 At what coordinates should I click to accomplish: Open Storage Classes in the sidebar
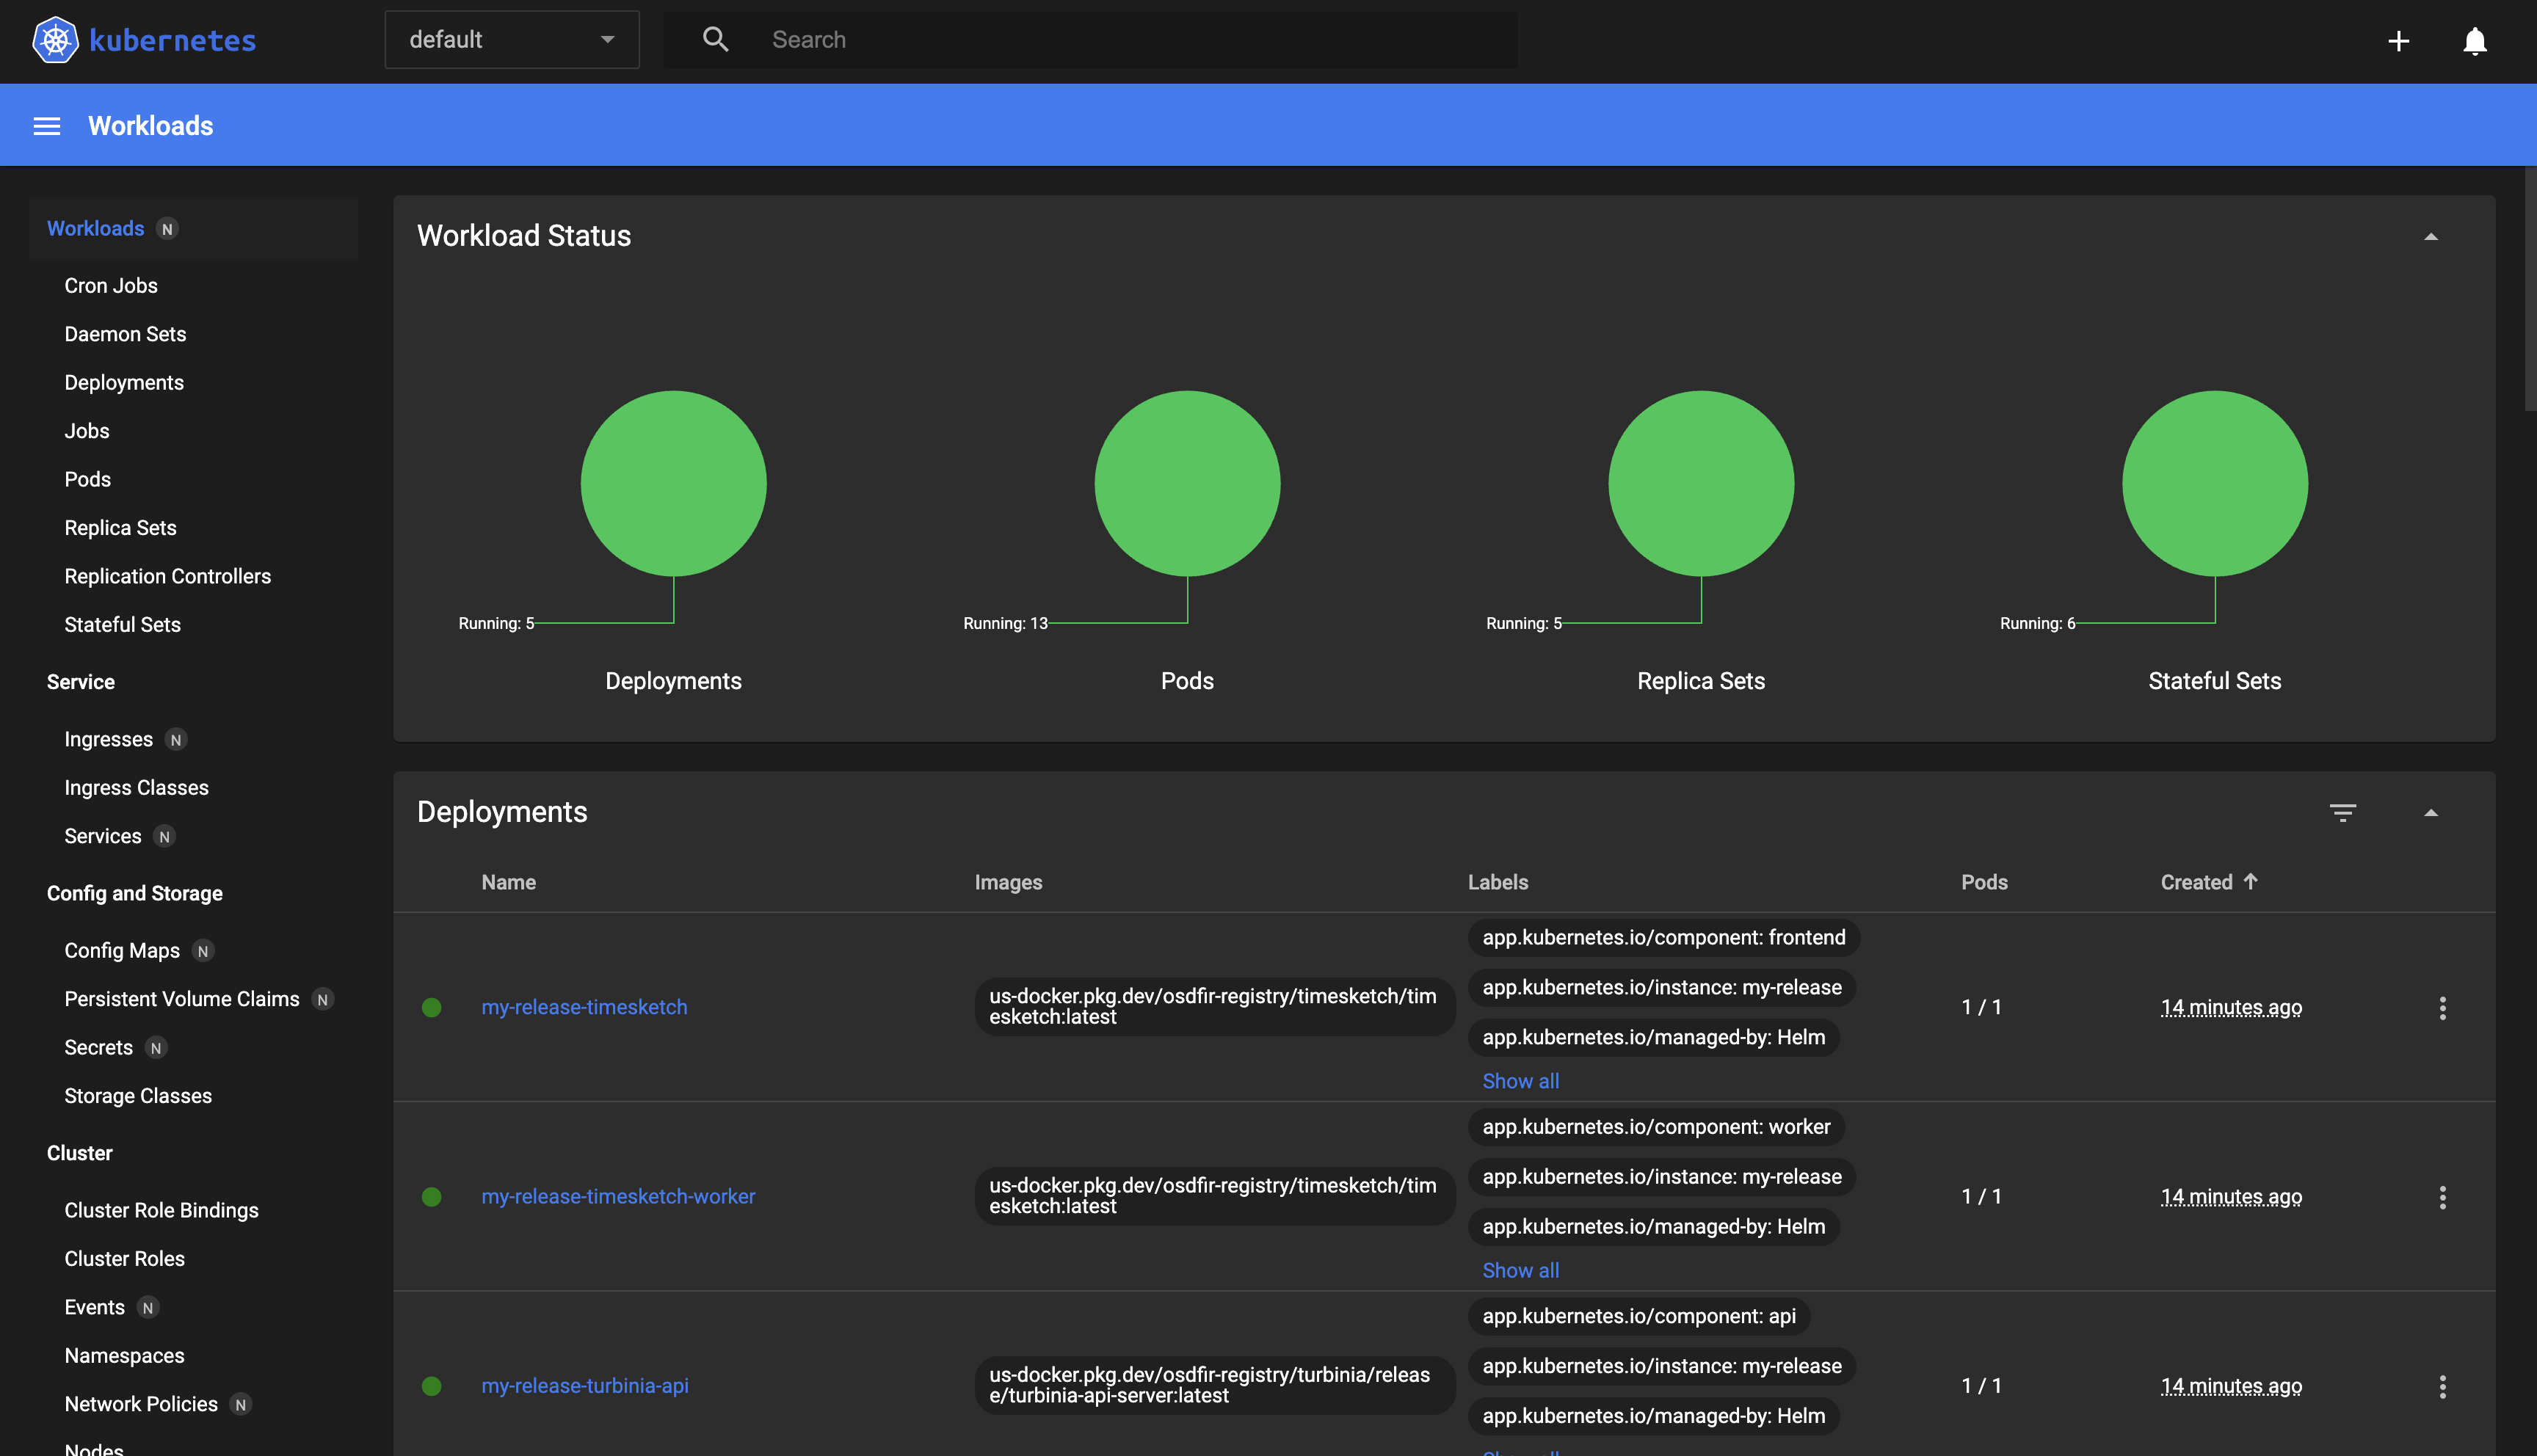click(138, 1097)
